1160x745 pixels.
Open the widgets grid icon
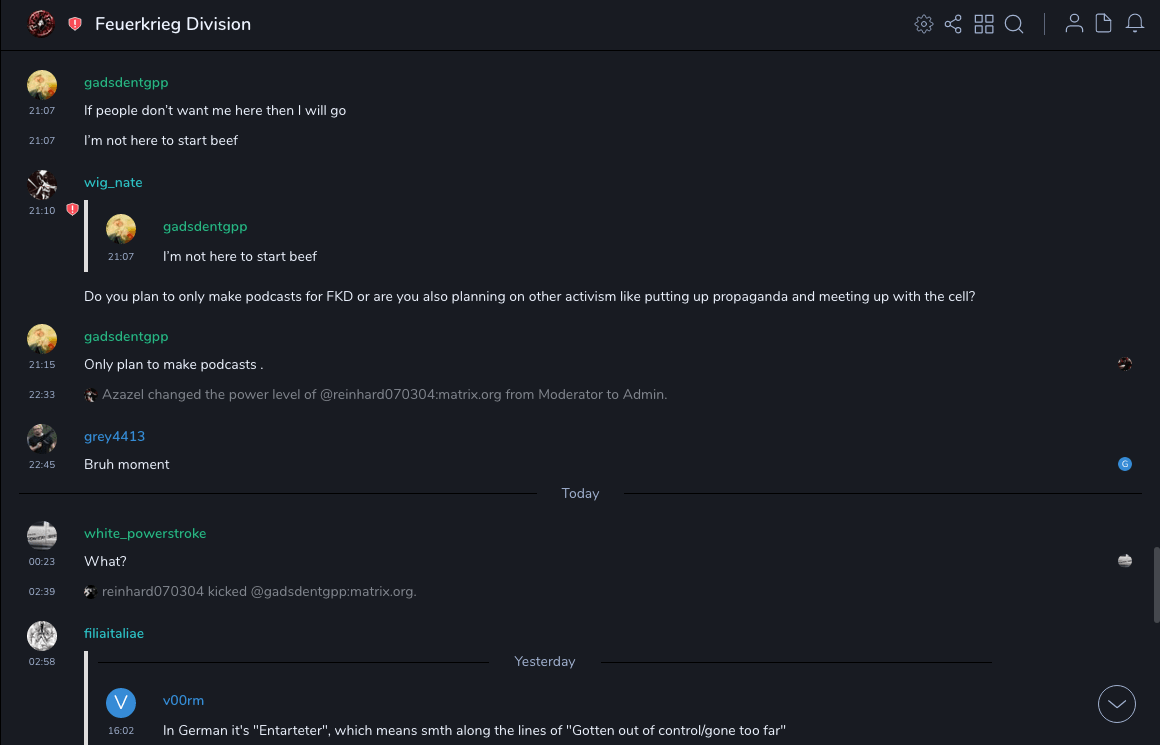coord(984,24)
